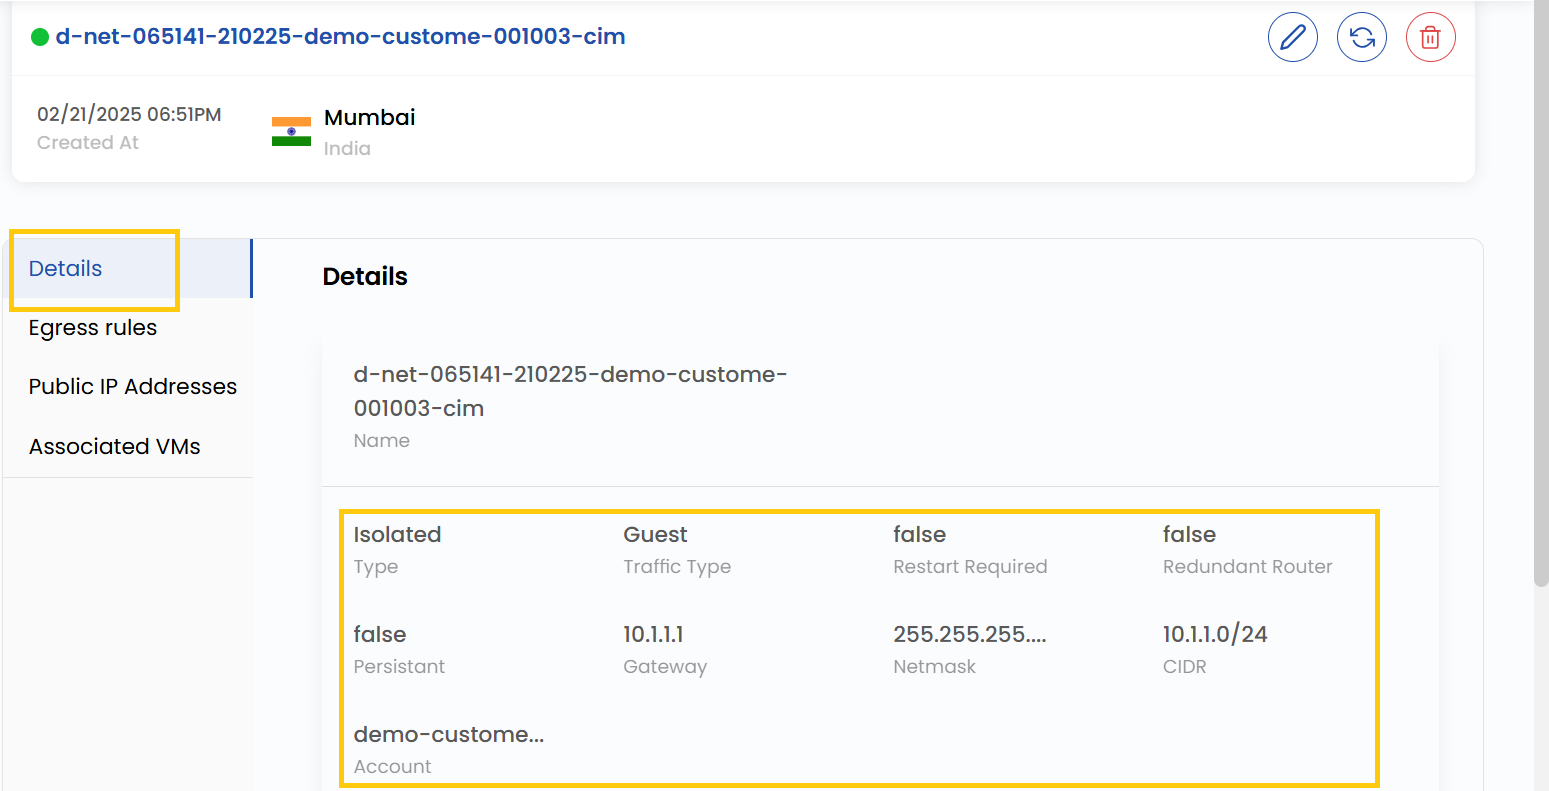Click the truncated Account value

pyautogui.click(x=448, y=734)
